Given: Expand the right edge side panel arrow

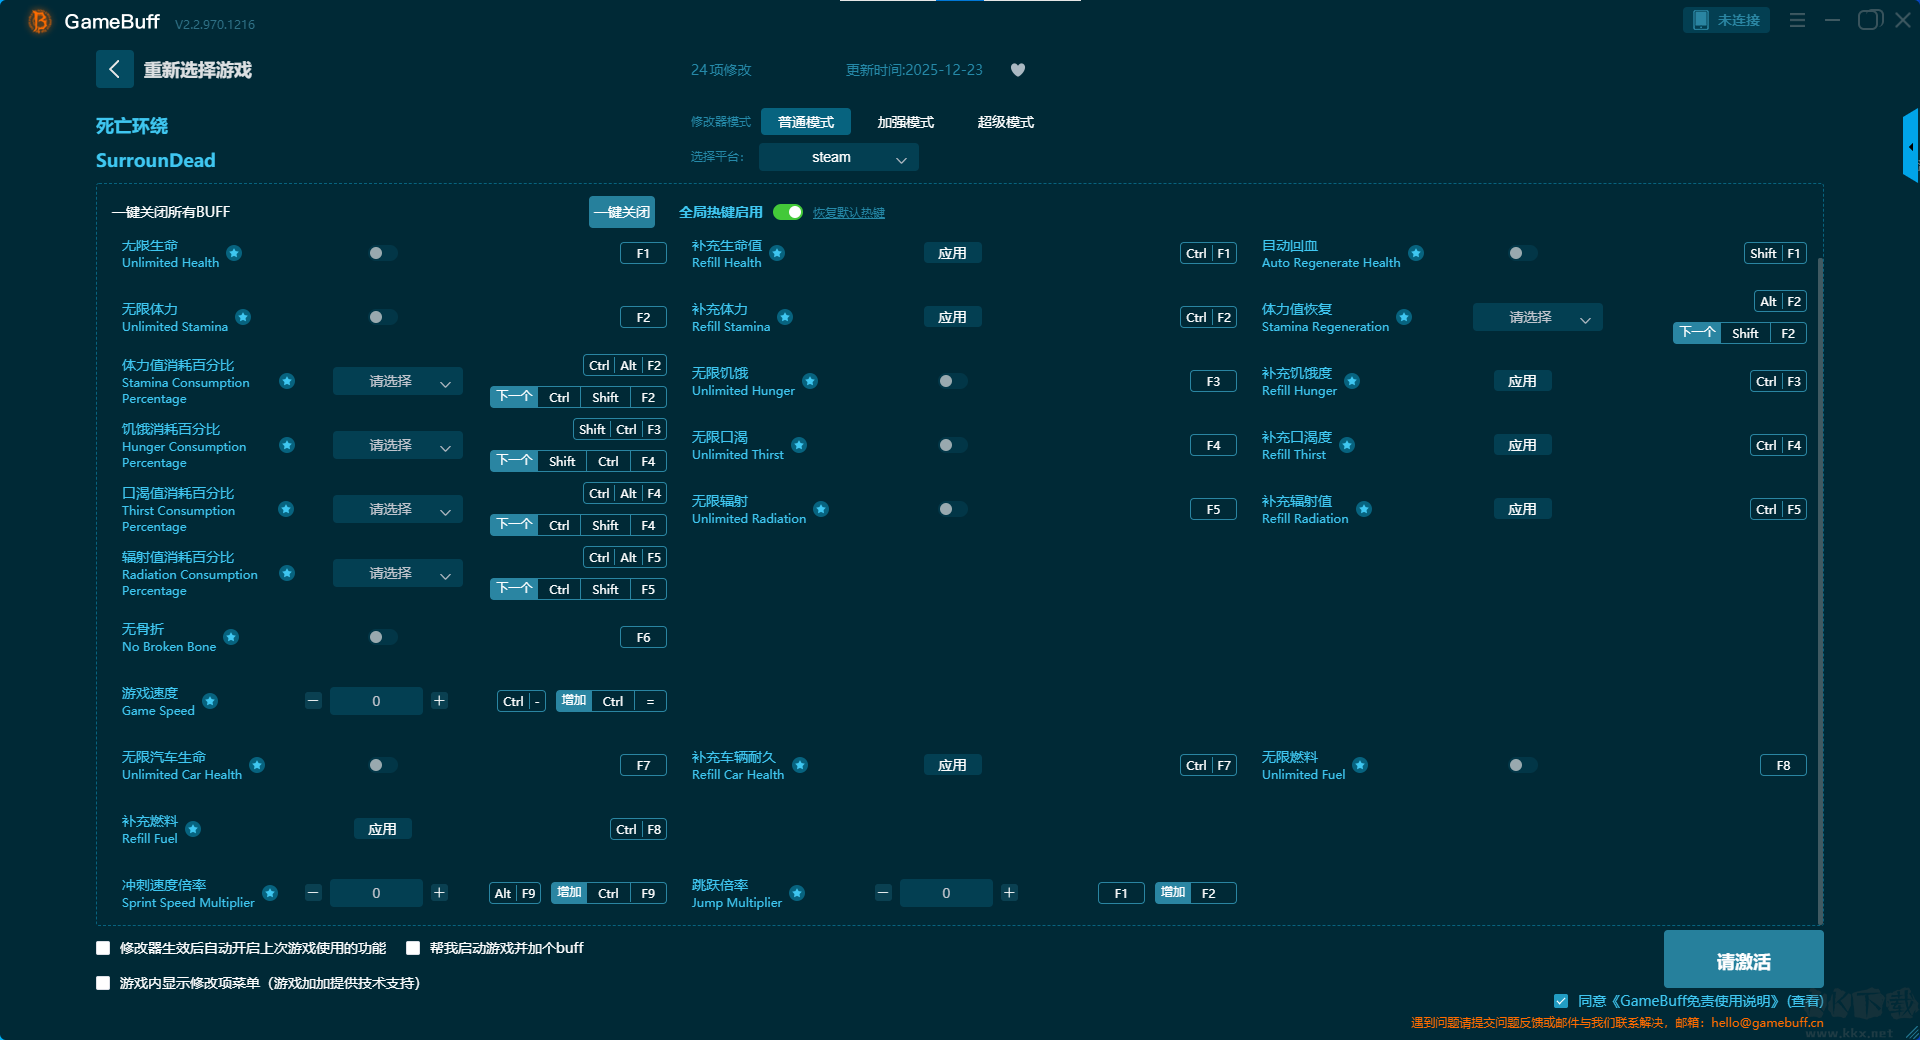Looking at the screenshot, I should [1910, 147].
